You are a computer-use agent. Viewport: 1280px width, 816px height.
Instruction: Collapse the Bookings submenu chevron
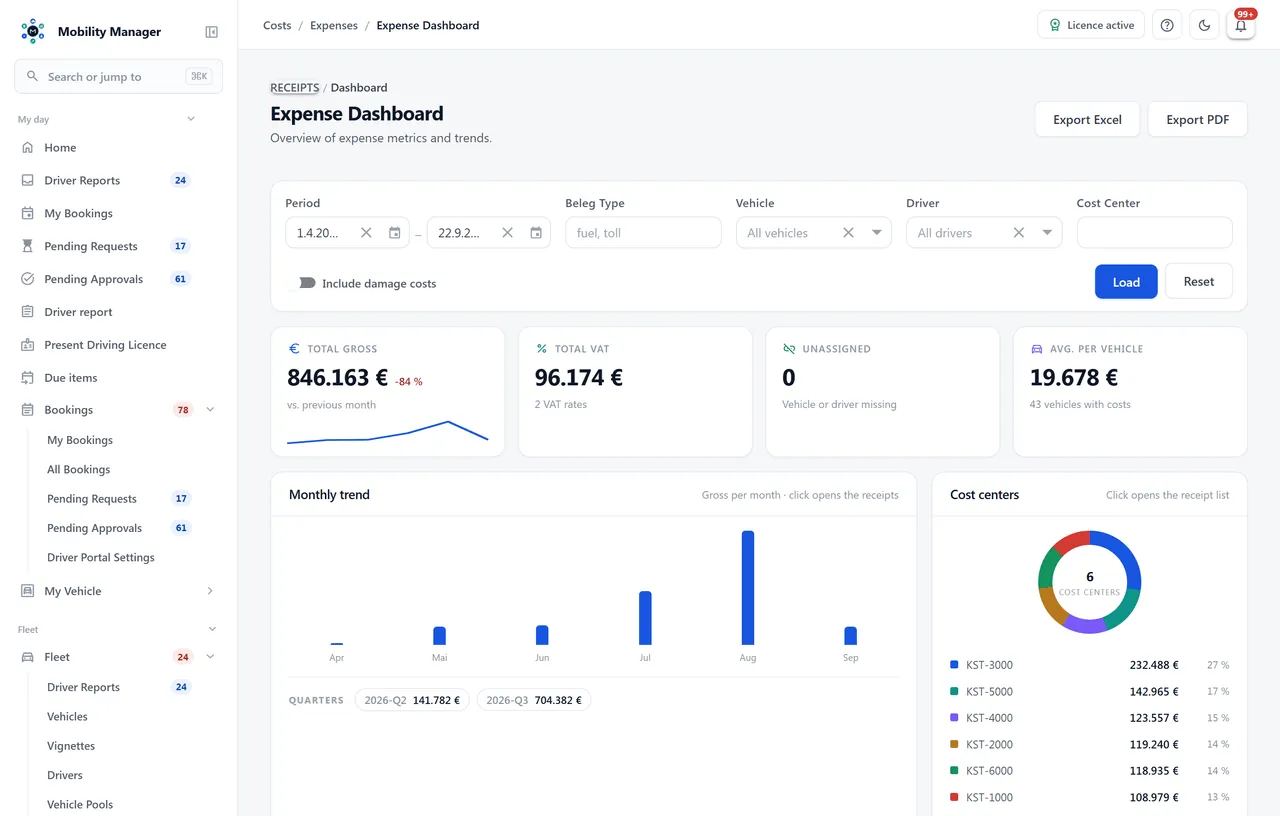210,410
